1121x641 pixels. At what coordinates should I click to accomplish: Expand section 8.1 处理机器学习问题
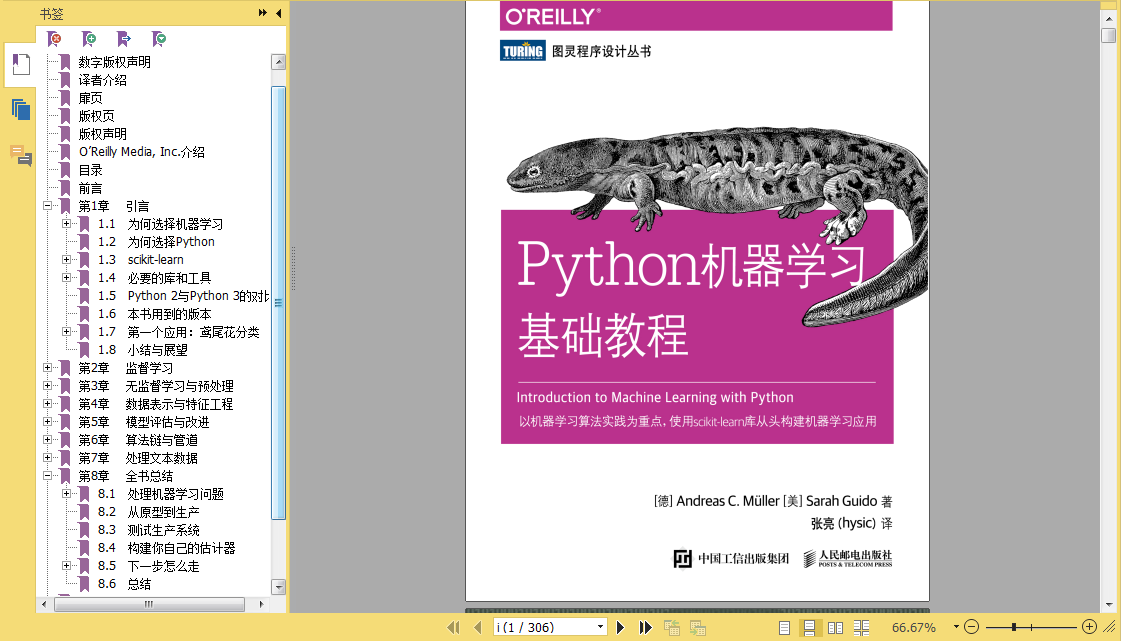tap(66, 494)
